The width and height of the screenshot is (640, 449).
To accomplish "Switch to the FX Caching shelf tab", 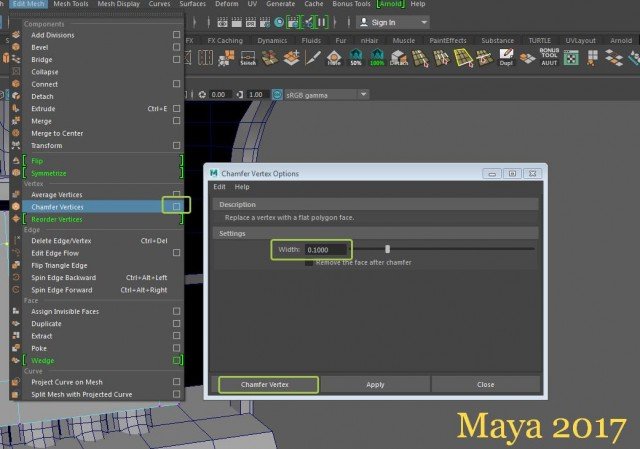I will tap(225, 40).
